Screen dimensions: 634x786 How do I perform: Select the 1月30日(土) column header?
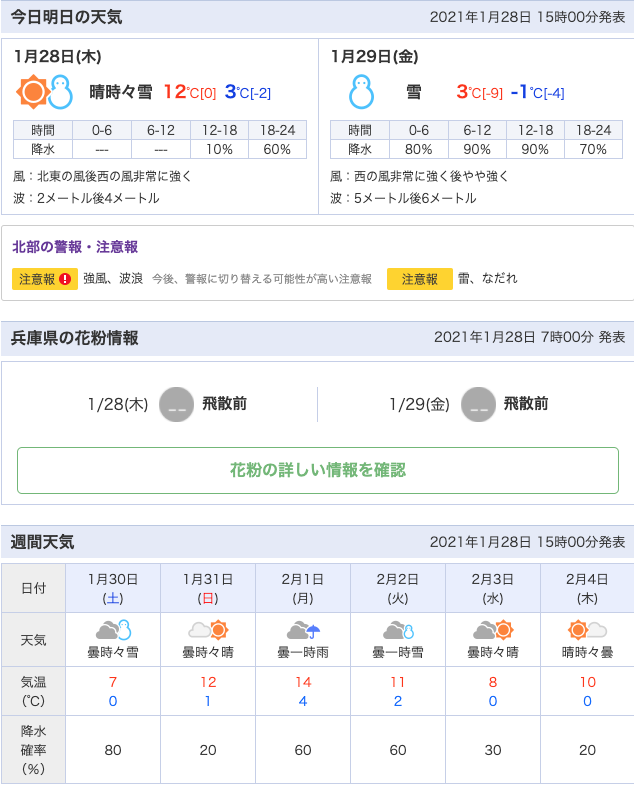pyautogui.click(x=113, y=588)
